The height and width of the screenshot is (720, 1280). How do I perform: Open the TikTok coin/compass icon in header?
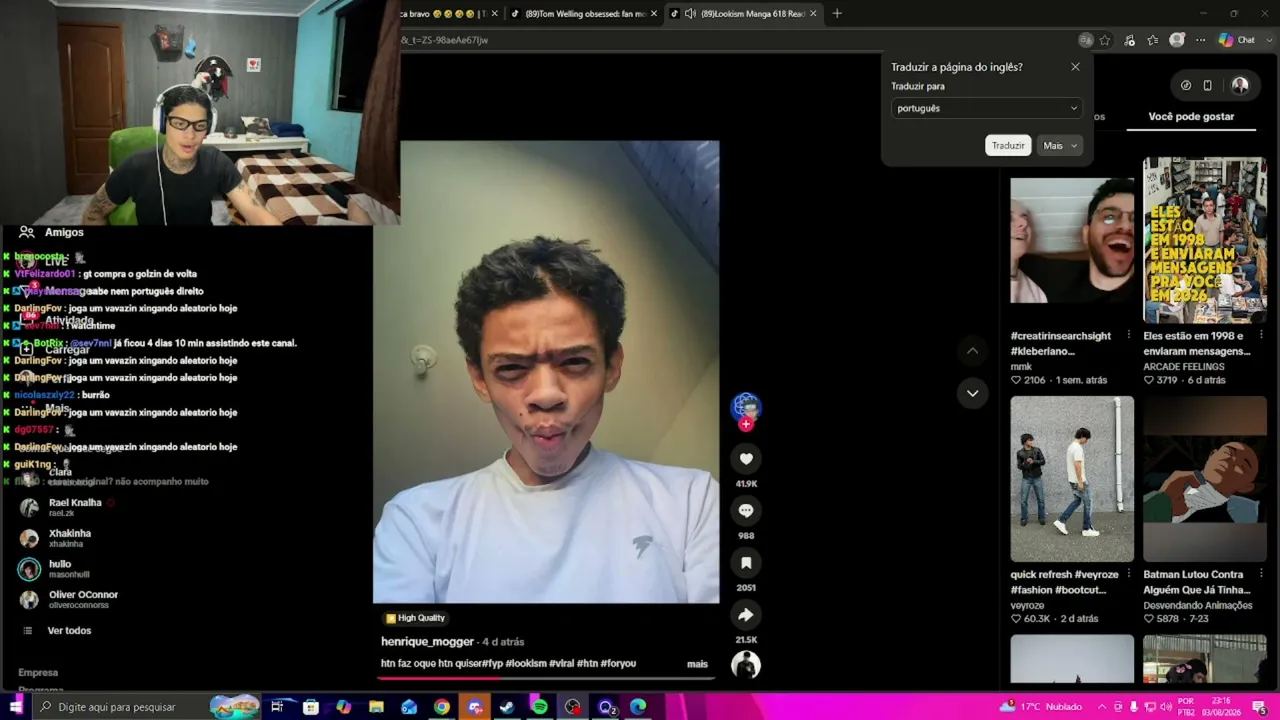(x=1186, y=85)
